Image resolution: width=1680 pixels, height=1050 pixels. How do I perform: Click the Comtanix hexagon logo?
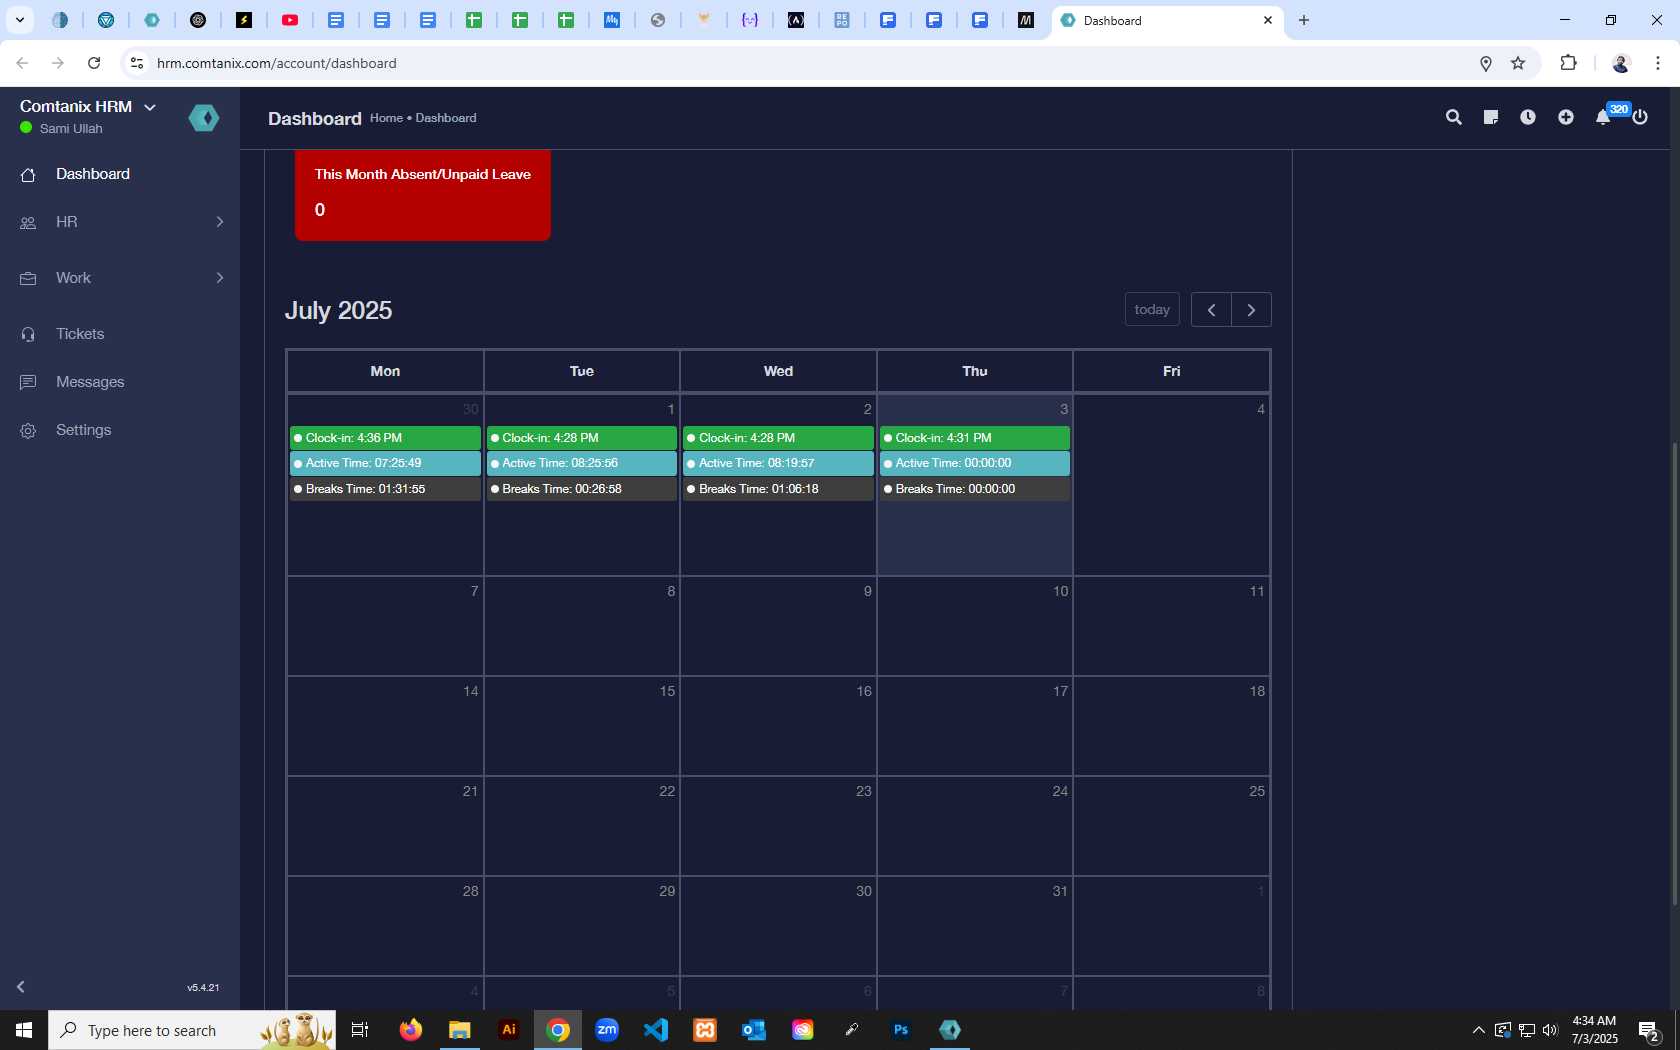pyautogui.click(x=204, y=118)
